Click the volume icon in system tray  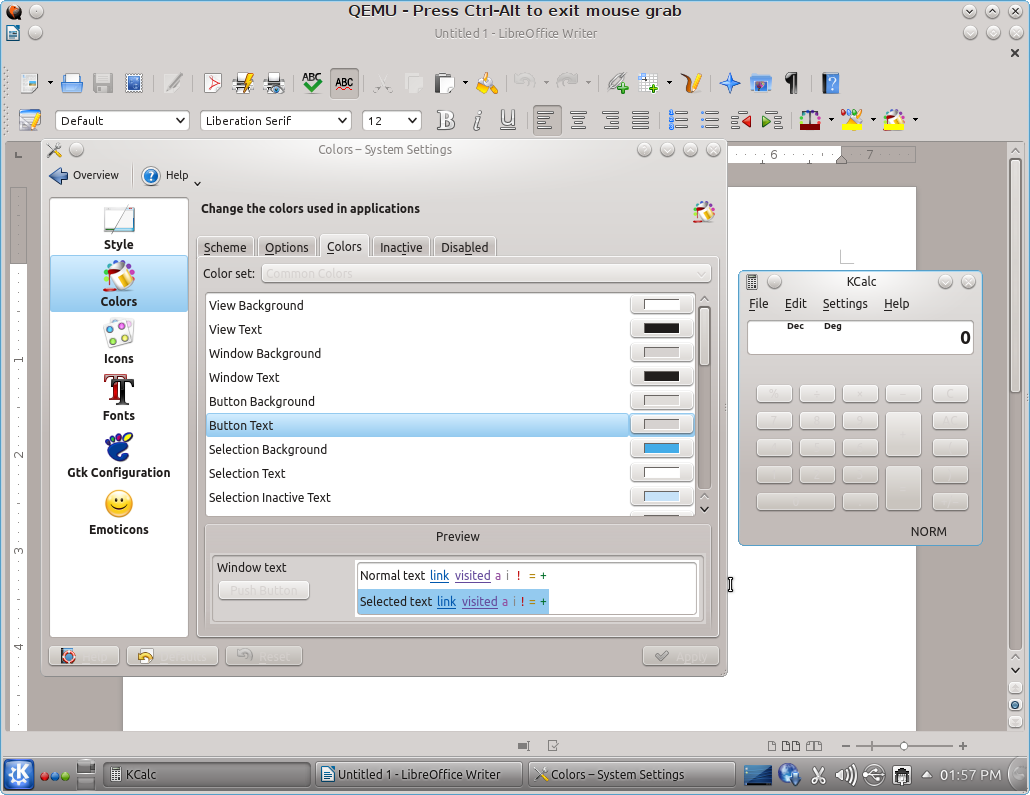pos(845,774)
